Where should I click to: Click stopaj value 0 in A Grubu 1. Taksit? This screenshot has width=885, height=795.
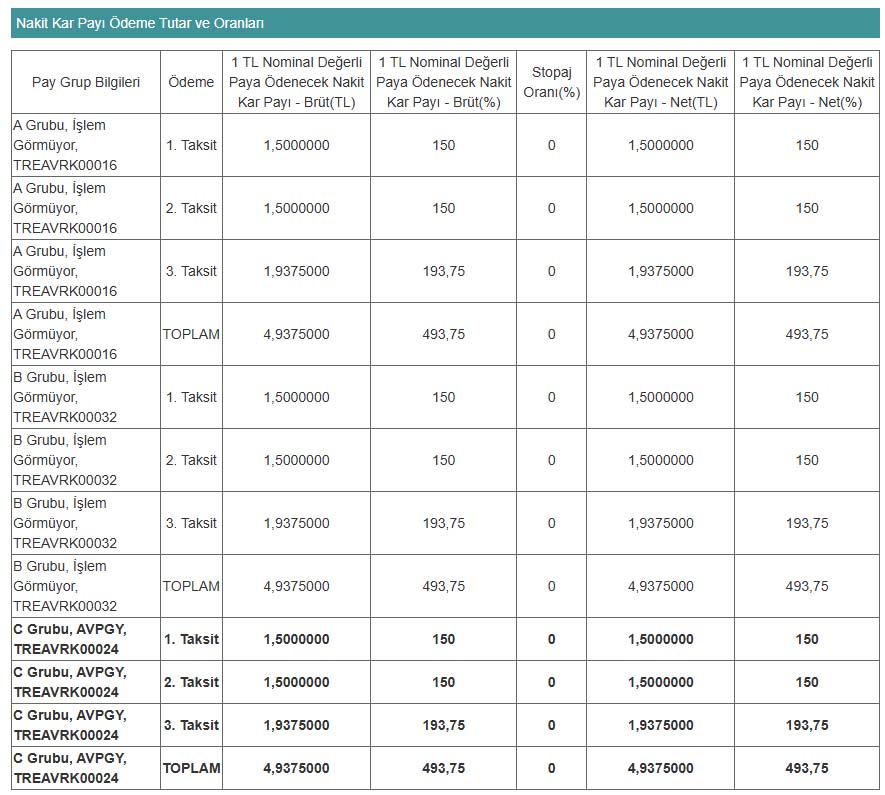click(551, 145)
